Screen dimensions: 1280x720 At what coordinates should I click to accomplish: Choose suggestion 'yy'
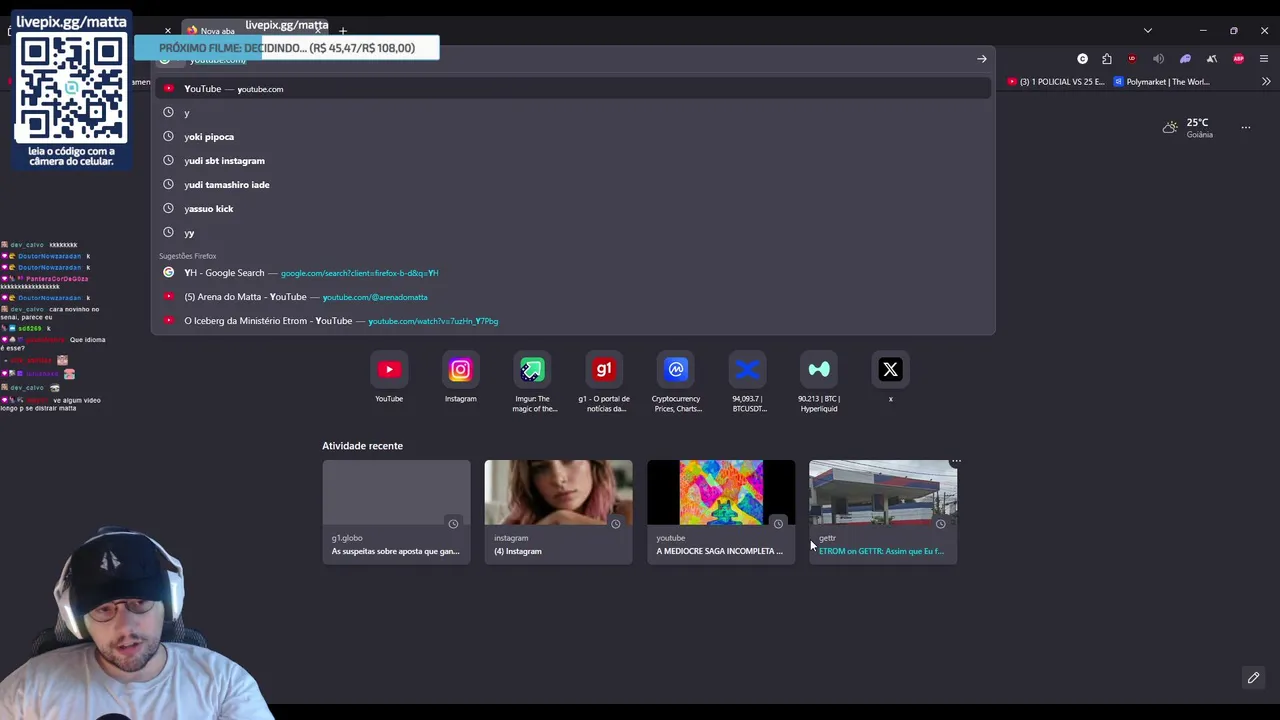[572, 233]
